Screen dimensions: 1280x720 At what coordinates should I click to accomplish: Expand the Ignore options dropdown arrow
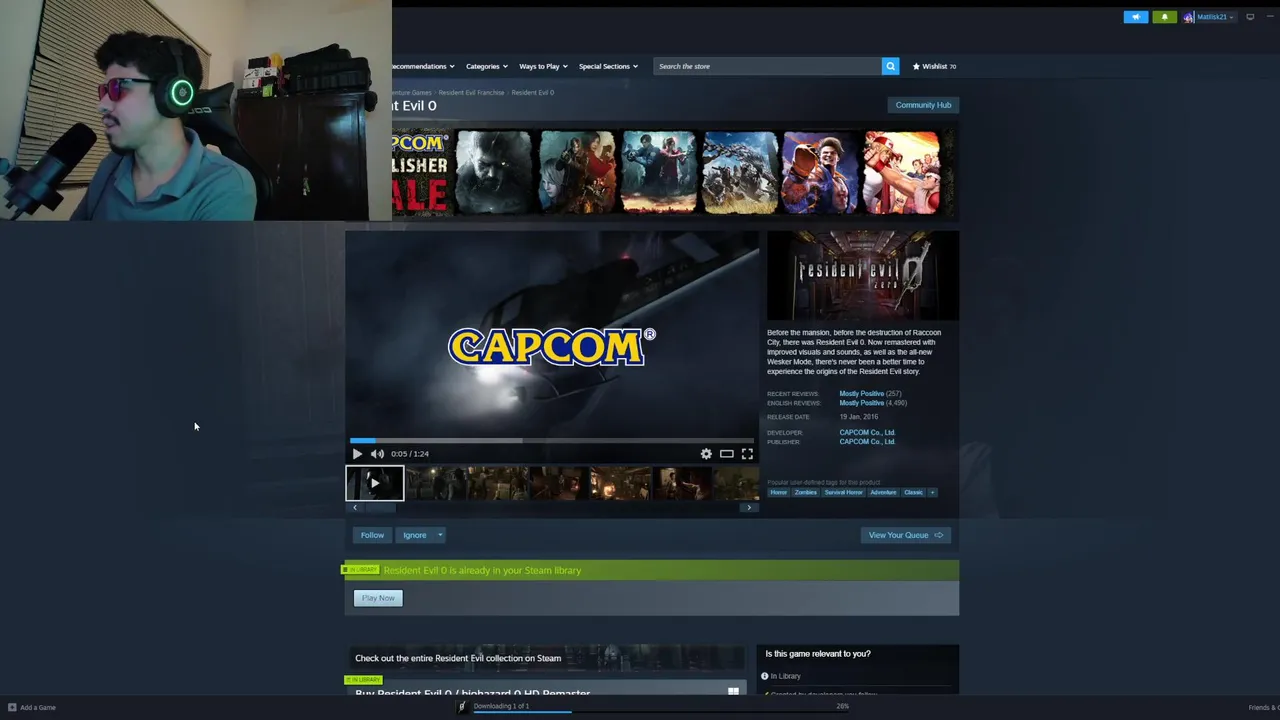coord(439,535)
